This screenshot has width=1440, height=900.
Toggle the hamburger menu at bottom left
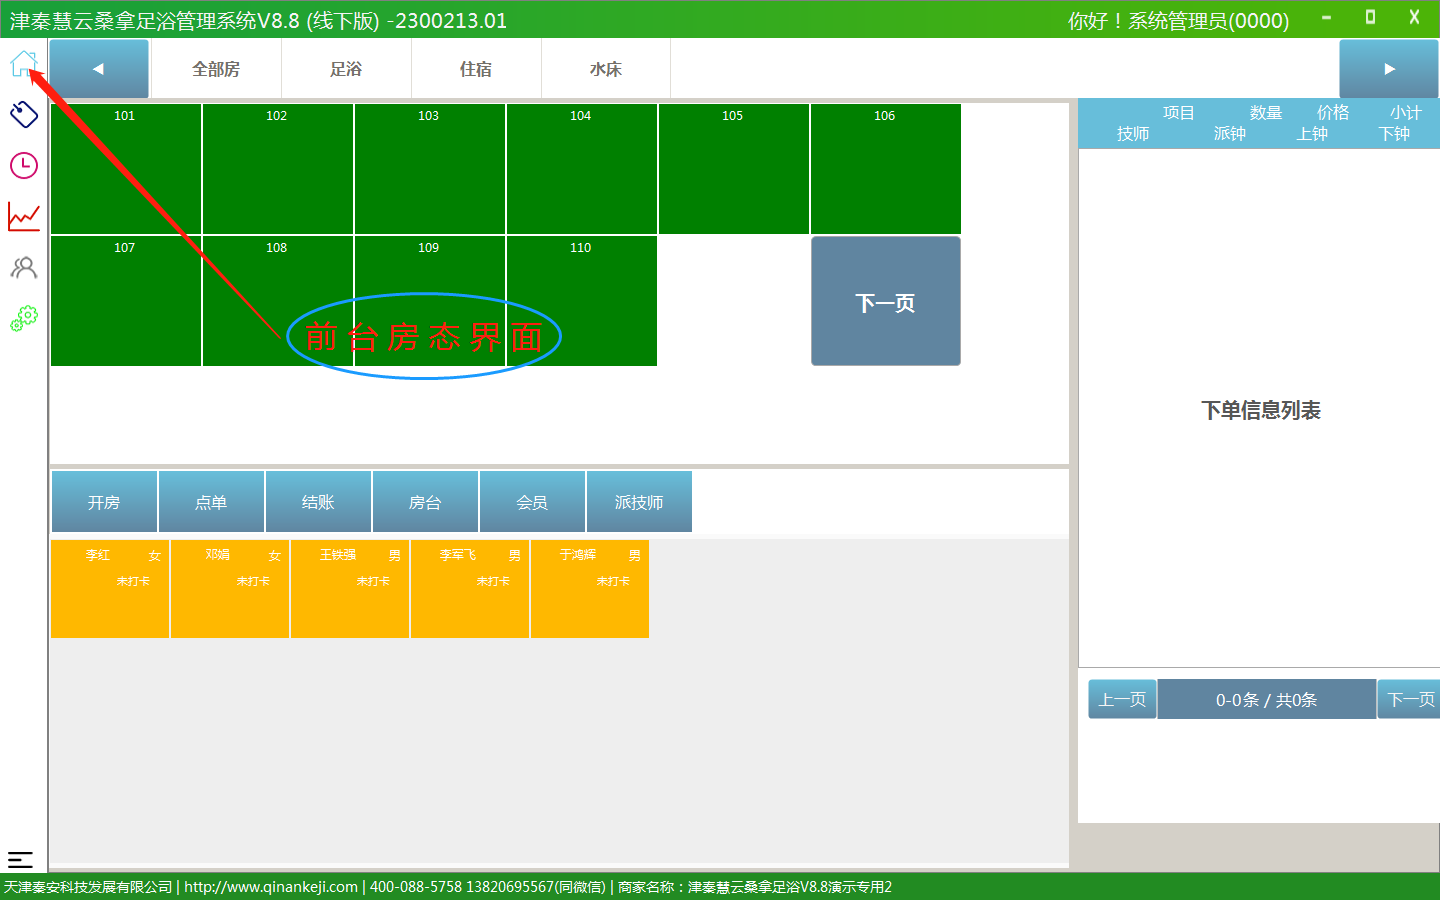pos(20,859)
